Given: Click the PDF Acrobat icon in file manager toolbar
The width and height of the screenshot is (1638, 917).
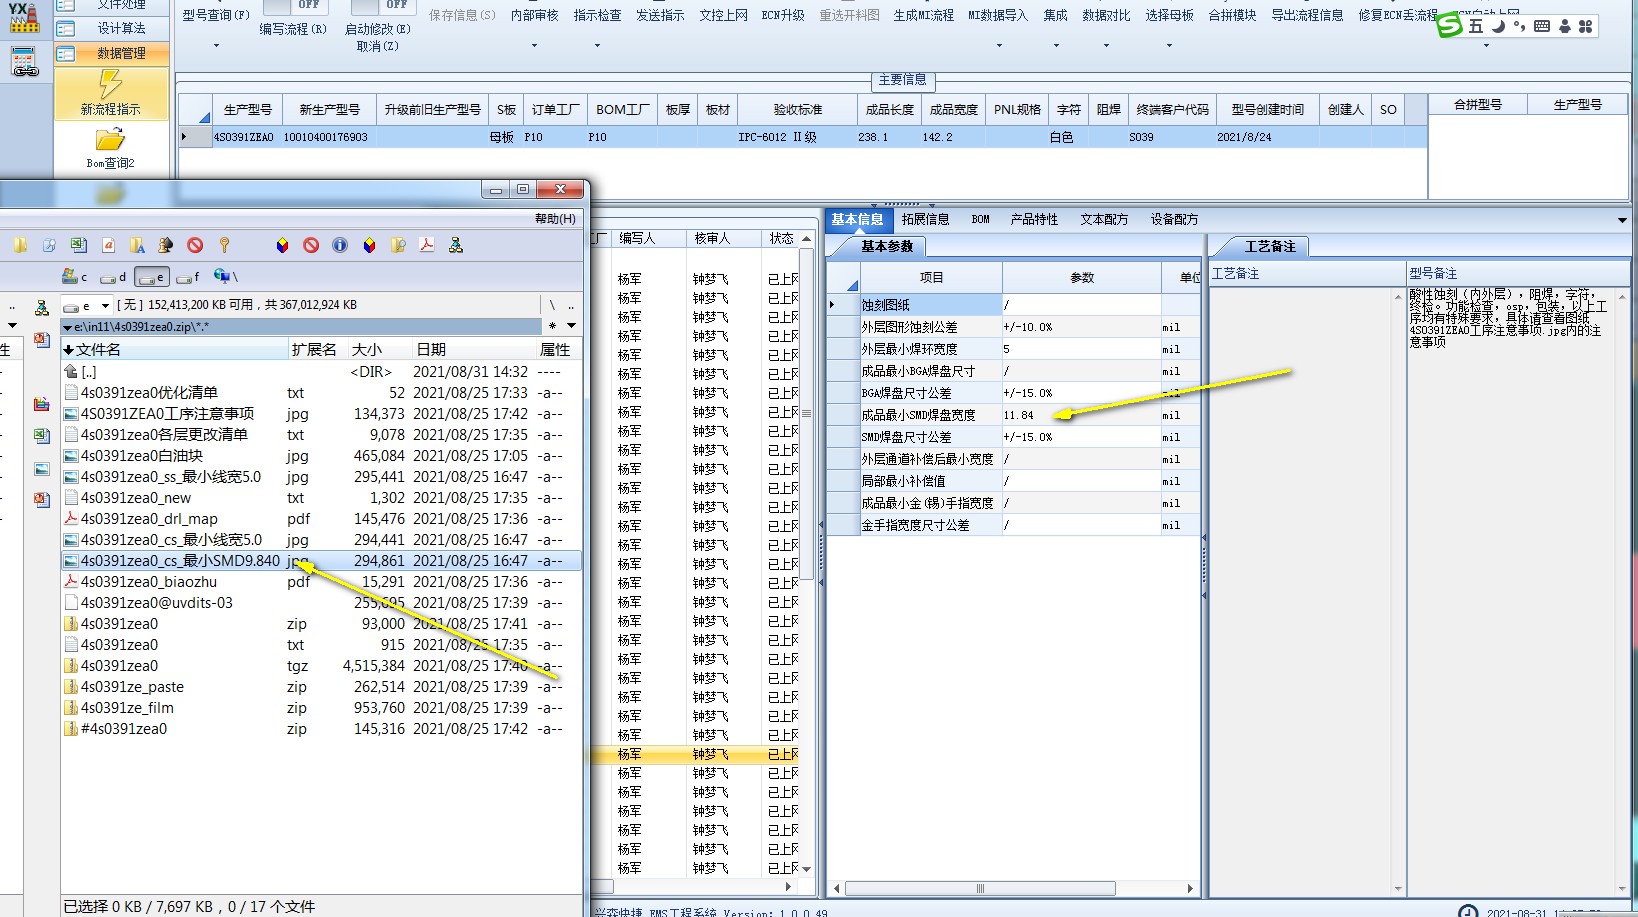Looking at the screenshot, I should point(427,245).
